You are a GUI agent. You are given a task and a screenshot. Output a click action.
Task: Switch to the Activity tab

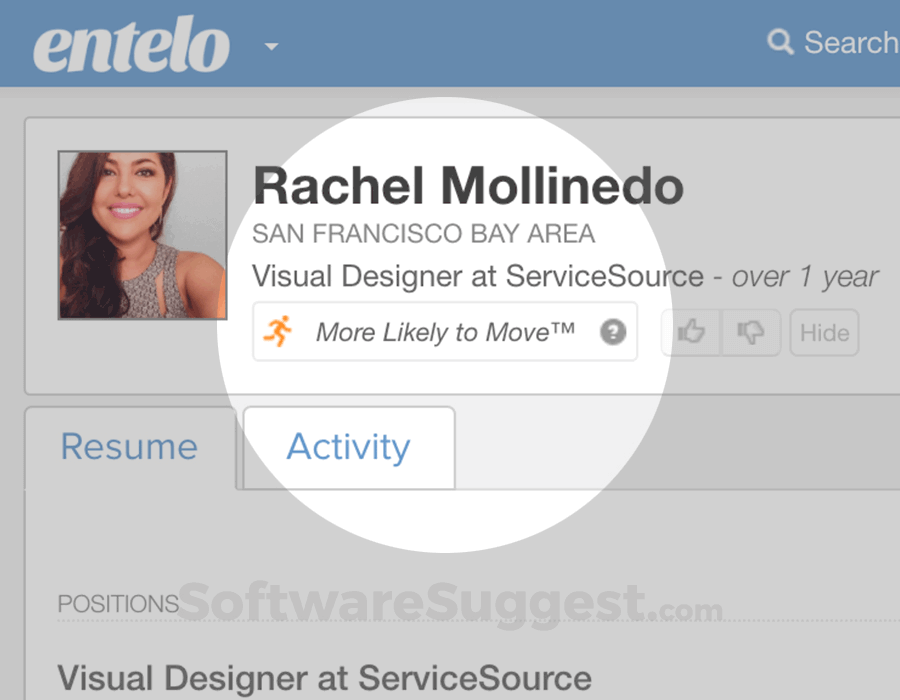click(348, 447)
